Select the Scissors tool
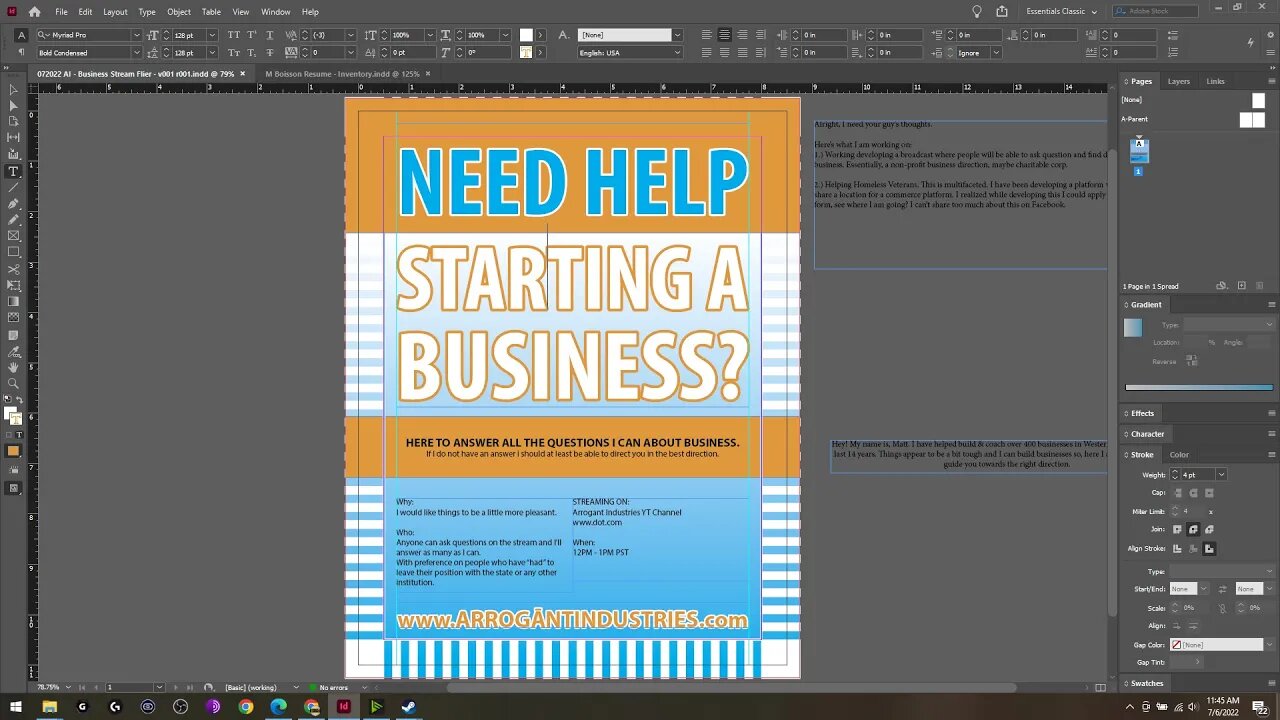 click(x=13, y=269)
